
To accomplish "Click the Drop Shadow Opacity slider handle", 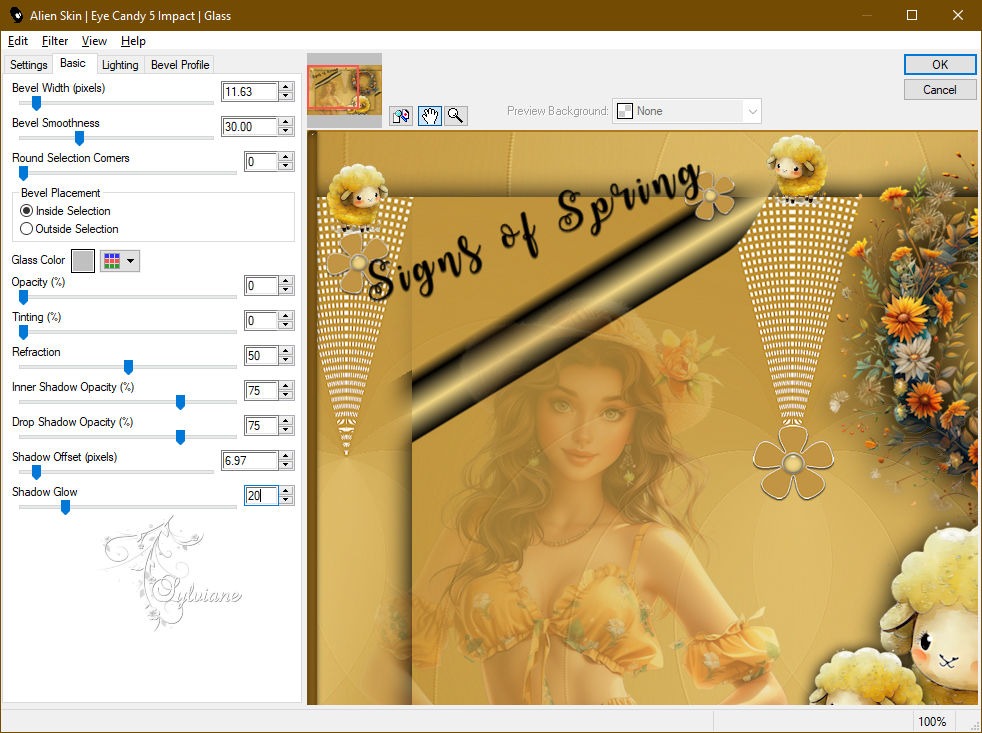I will click(x=180, y=437).
